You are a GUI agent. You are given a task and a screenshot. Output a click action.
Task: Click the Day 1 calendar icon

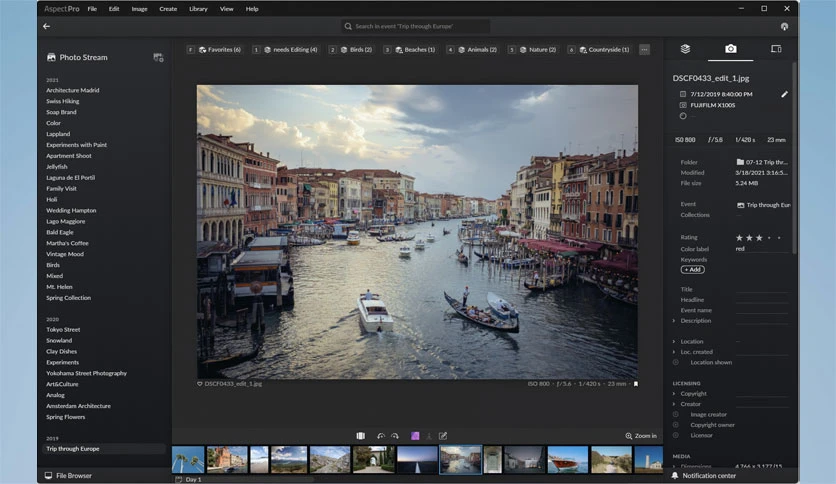[x=179, y=480]
